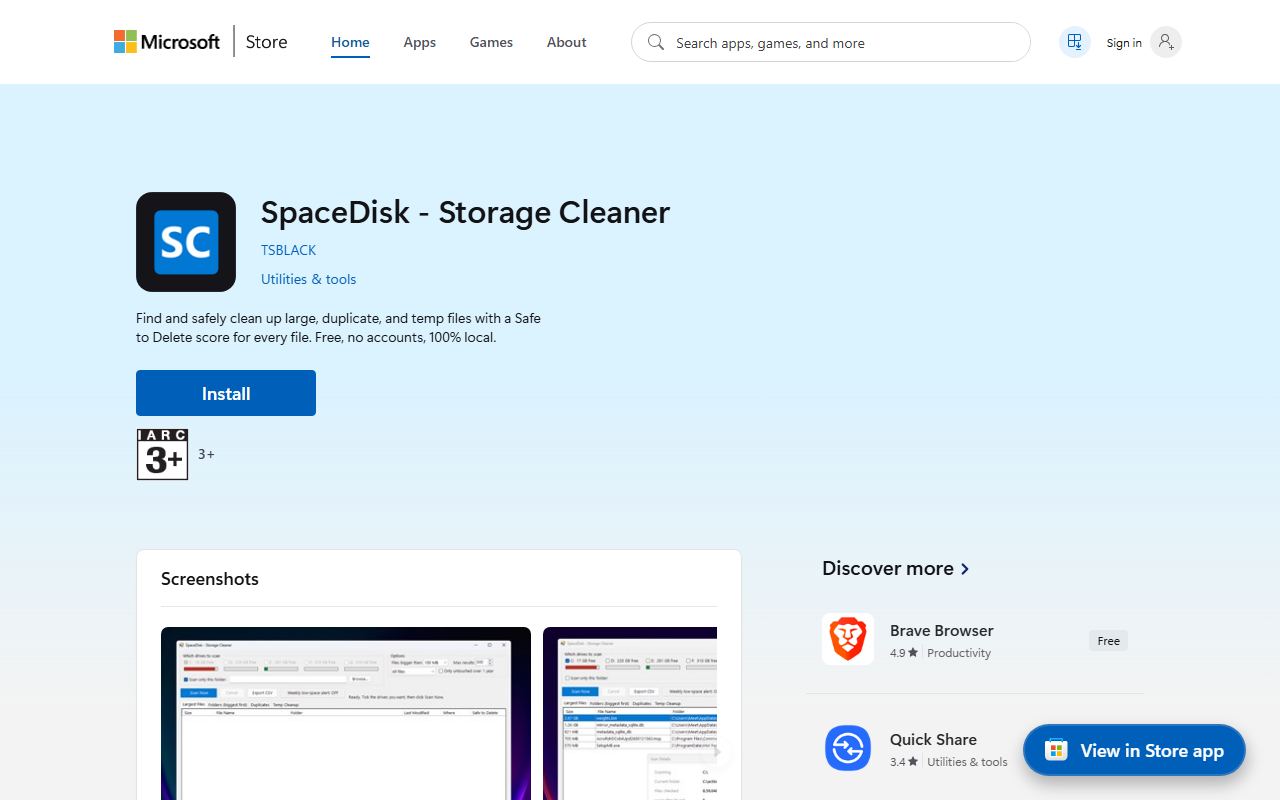The width and height of the screenshot is (1280, 800).
Task: Click the 3+ age rating label
Action: coord(206,454)
